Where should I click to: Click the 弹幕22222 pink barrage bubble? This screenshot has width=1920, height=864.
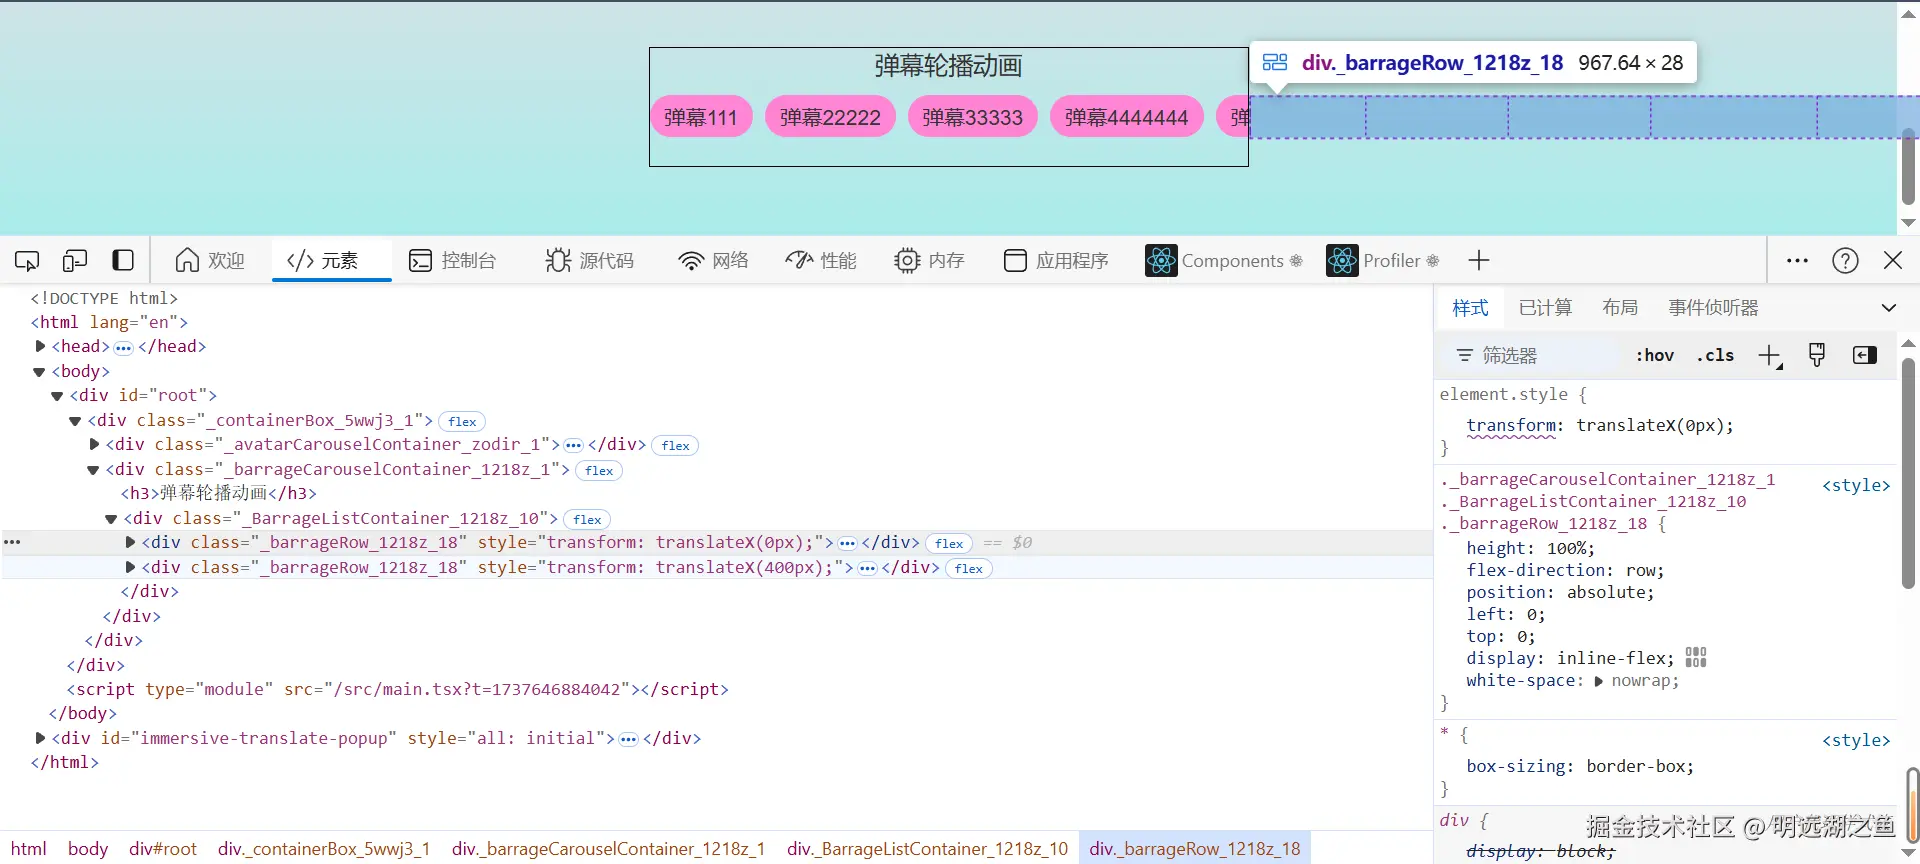click(830, 118)
